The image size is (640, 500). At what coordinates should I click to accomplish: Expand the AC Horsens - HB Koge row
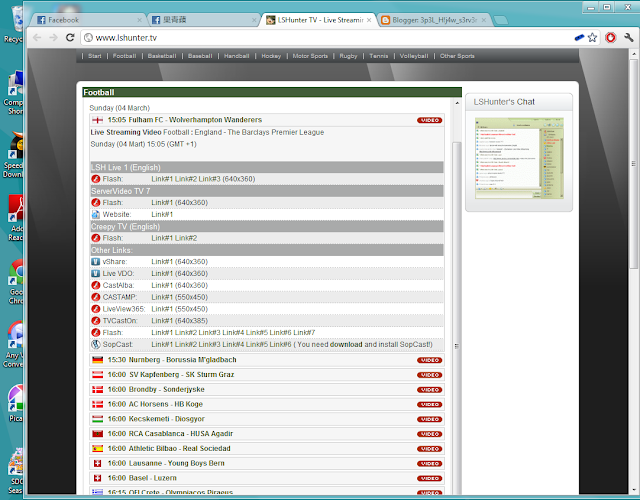267,404
